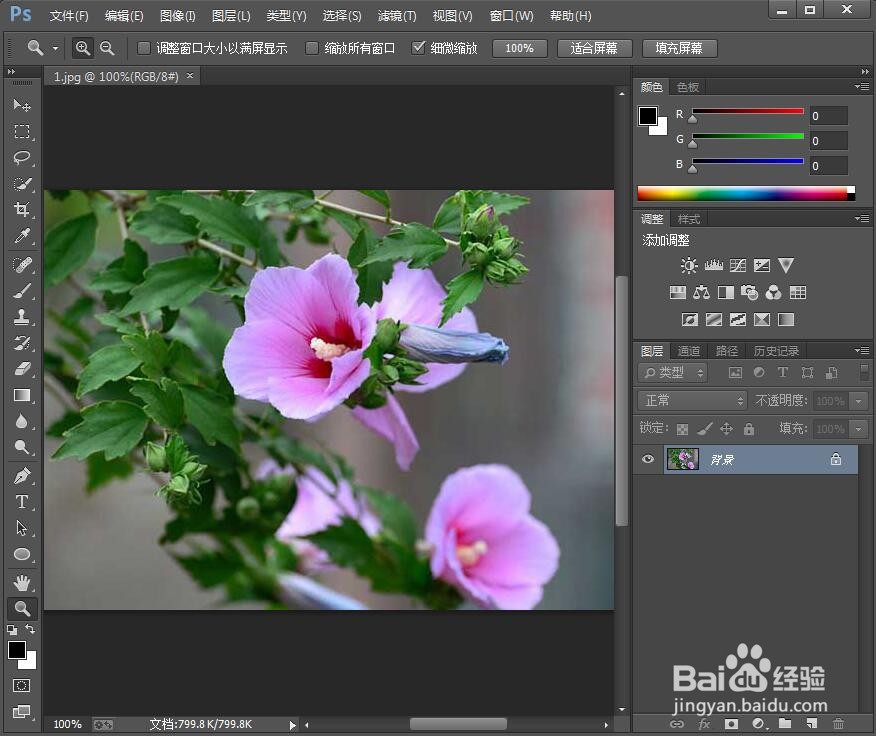Open blending mode dropdown
This screenshot has height=736, width=876.
pos(693,400)
